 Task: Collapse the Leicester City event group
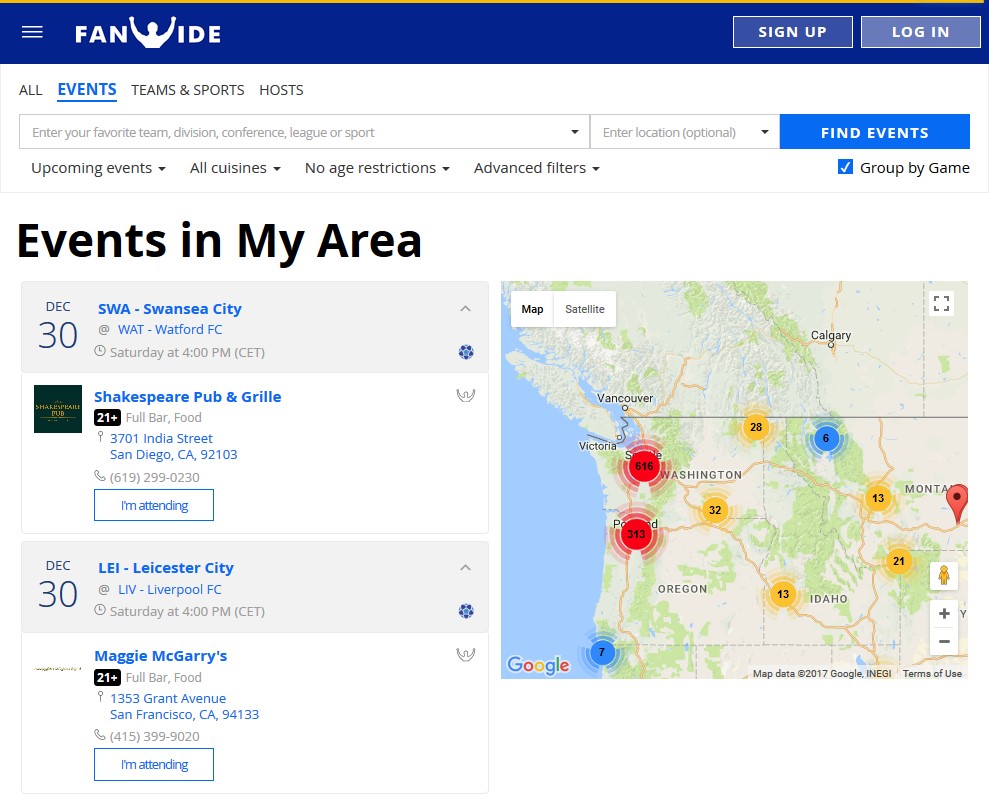(x=465, y=568)
